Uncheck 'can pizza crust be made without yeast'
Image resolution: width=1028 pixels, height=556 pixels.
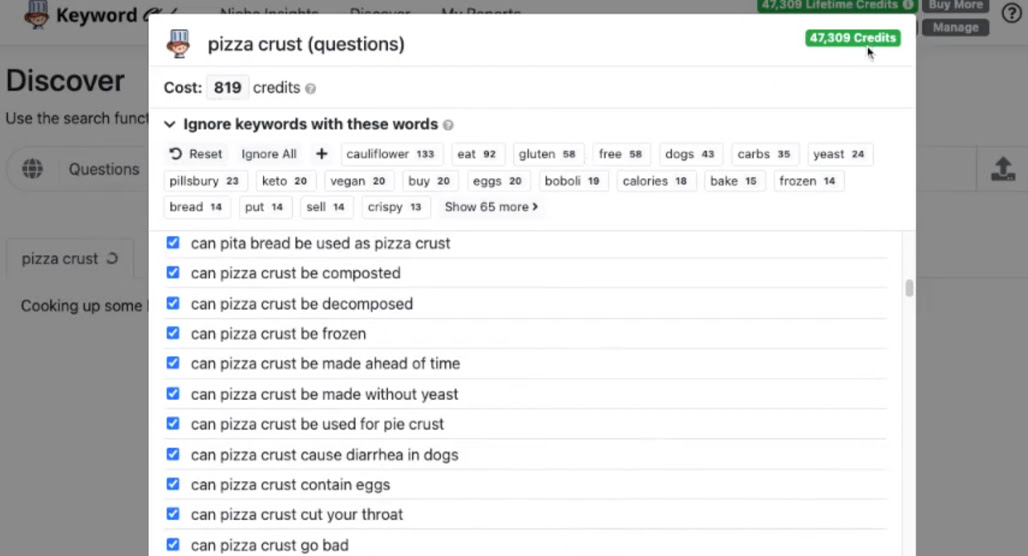172,393
